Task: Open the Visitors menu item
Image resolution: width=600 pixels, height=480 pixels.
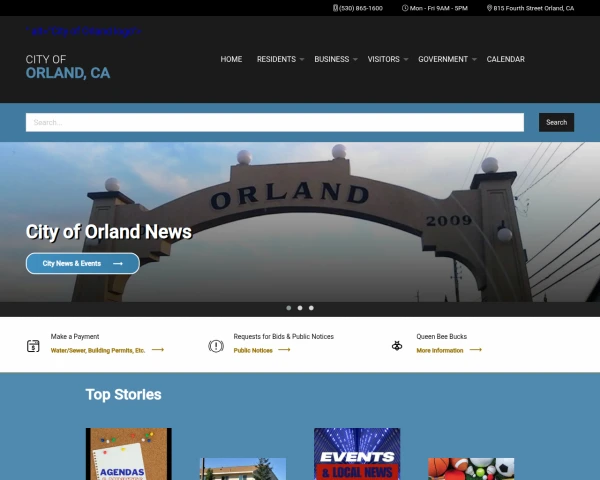Action: coord(383,59)
